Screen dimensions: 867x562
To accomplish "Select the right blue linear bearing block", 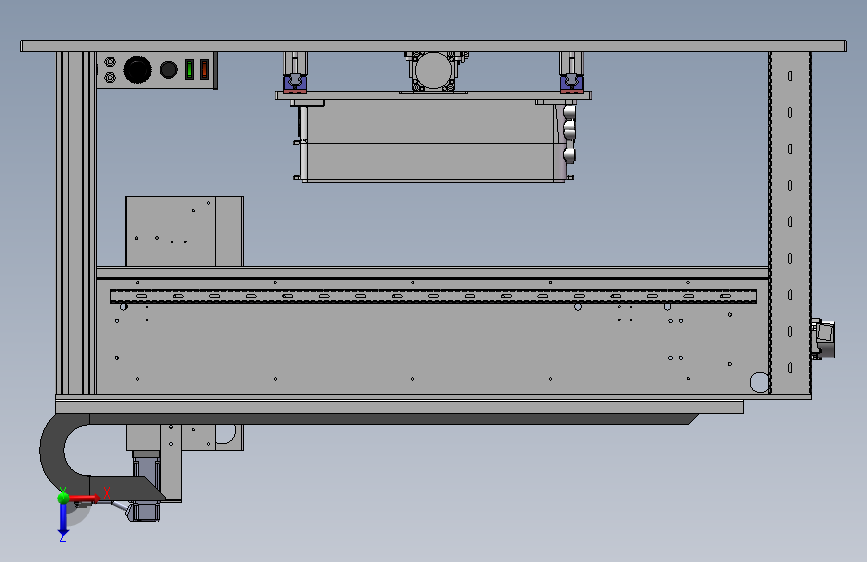I will pyautogui.click(x=571, y=84).
